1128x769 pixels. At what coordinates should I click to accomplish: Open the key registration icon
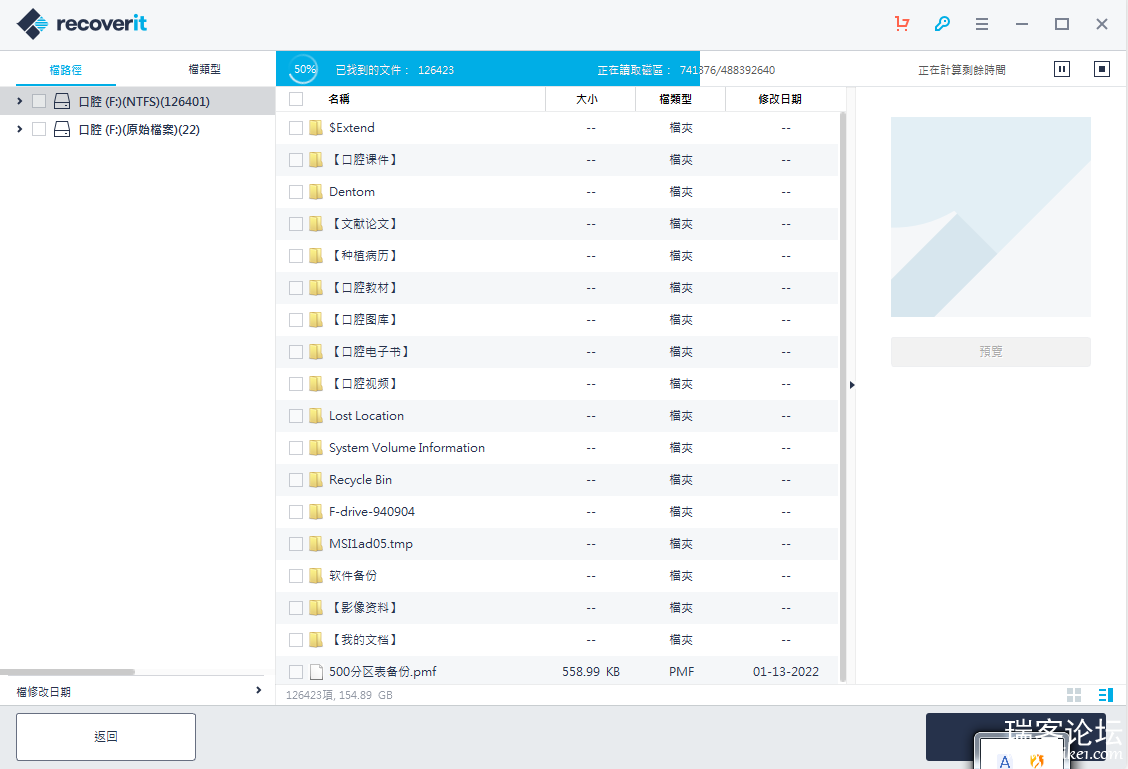tap(942, 24)
